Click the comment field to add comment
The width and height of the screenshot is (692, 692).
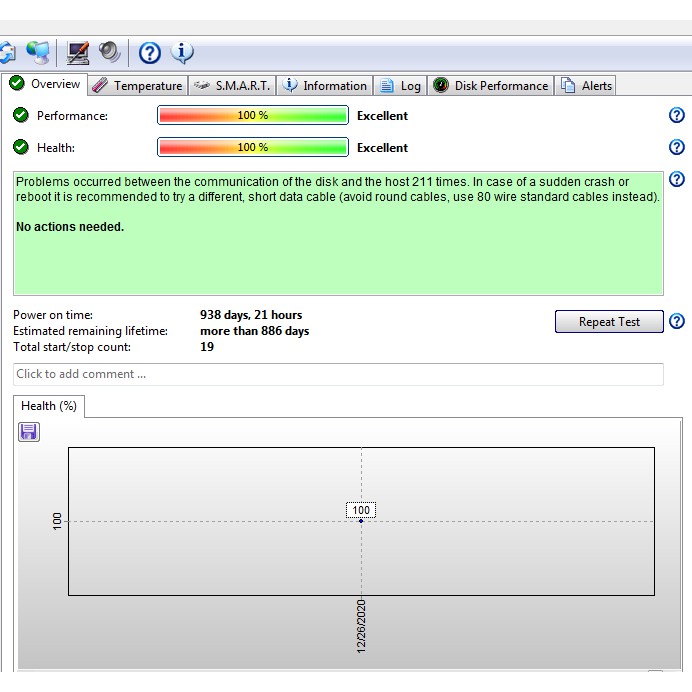(338, 374)
